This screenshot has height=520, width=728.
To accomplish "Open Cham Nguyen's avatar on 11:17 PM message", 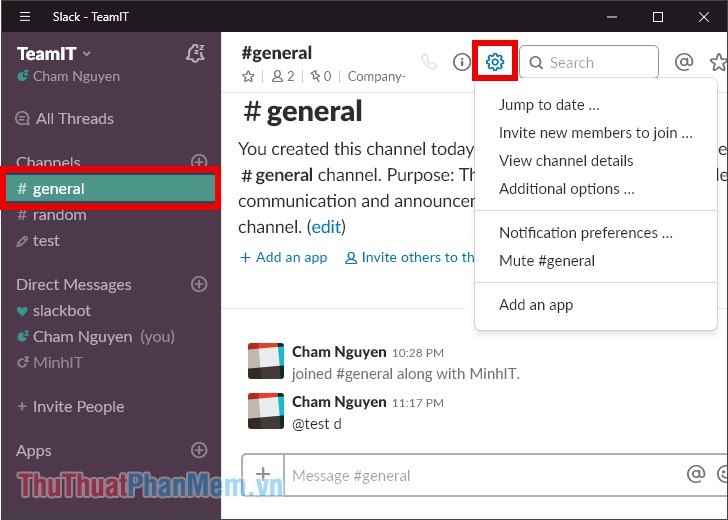I will [x=266, y=411].
